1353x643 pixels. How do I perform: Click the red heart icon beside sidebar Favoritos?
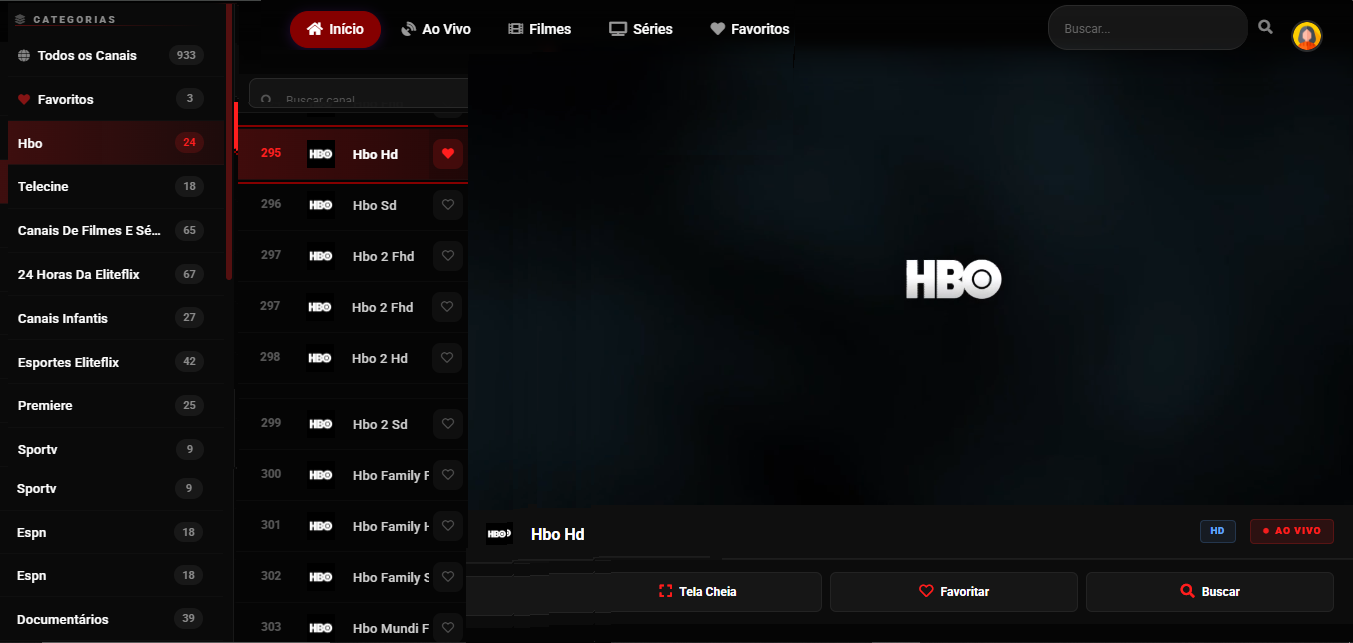tap(24, 99)
